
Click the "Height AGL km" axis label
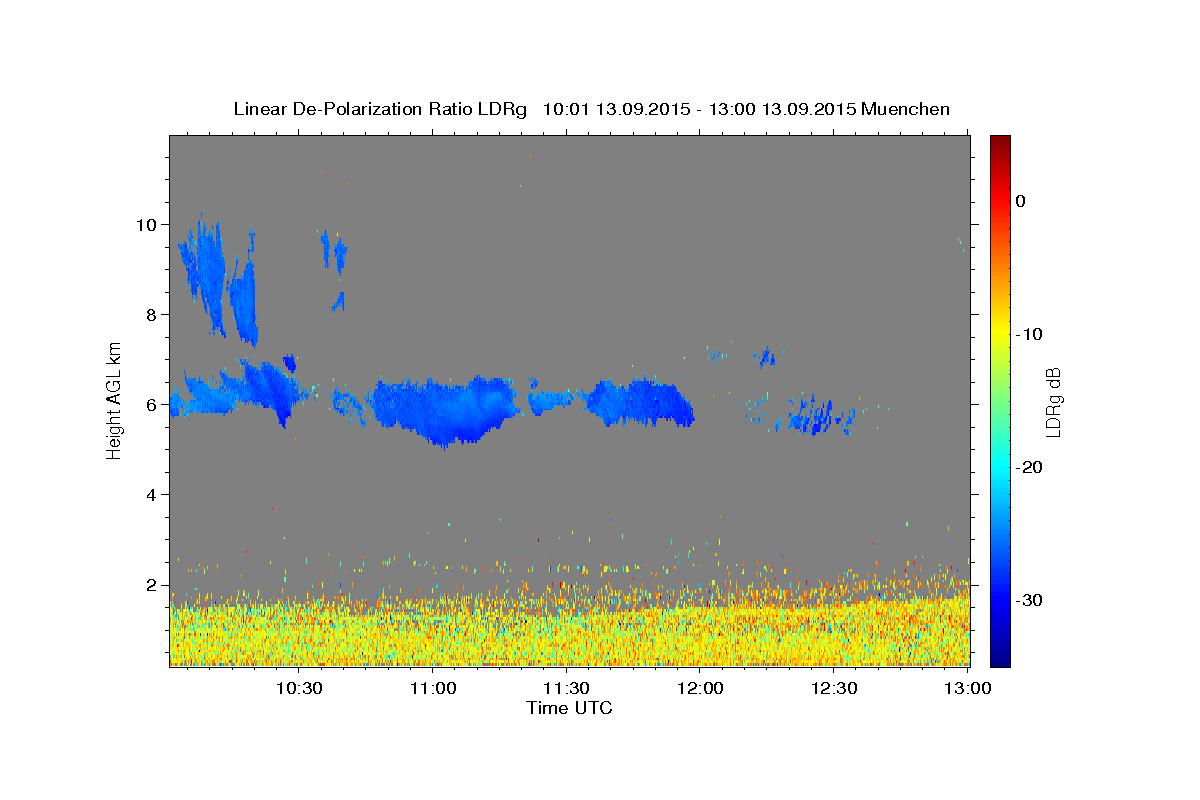[x=114, y=401]
